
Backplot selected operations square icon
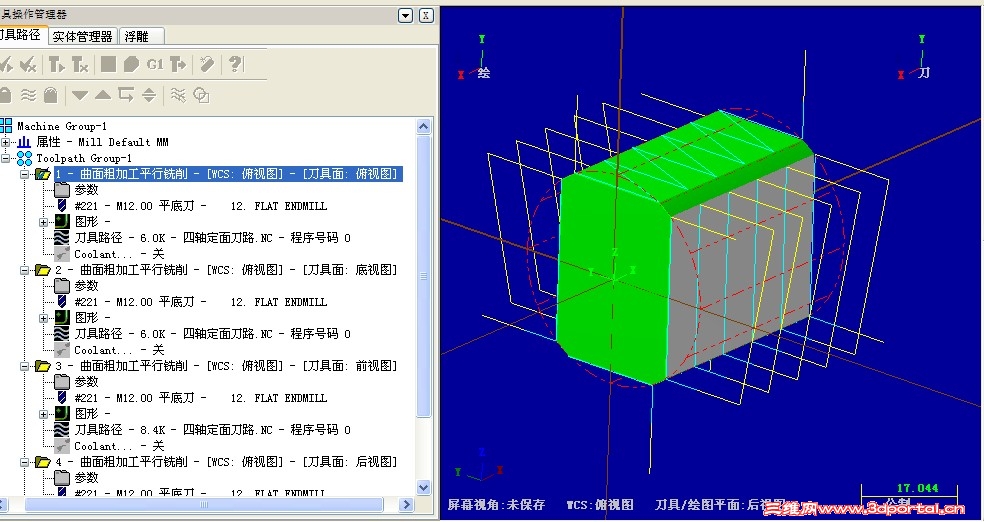109,64
